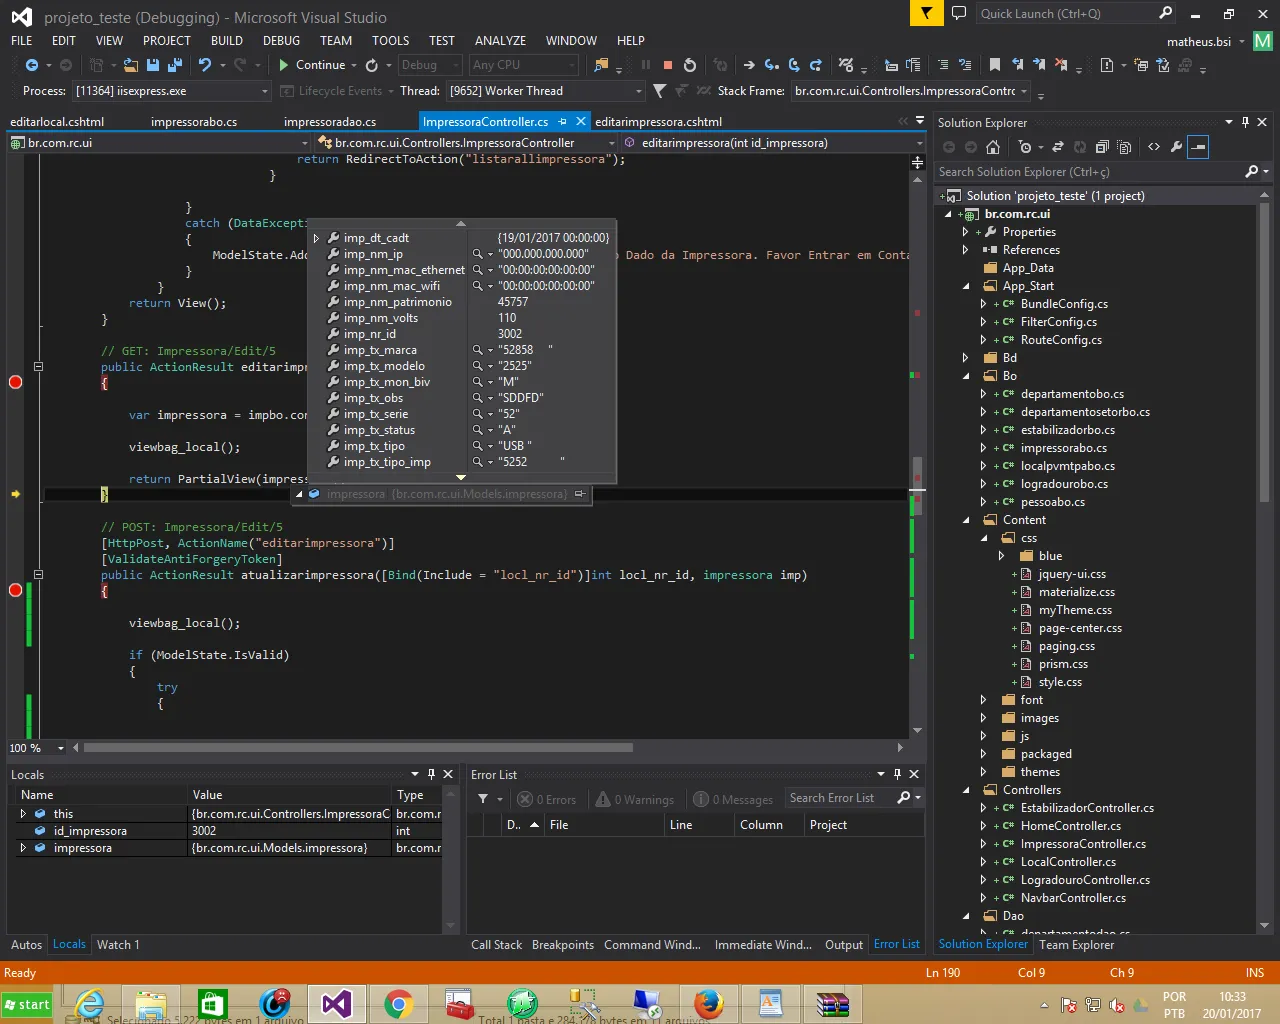Click the bookmark icon in toolbar
1280x1024 pixels.
994,65
